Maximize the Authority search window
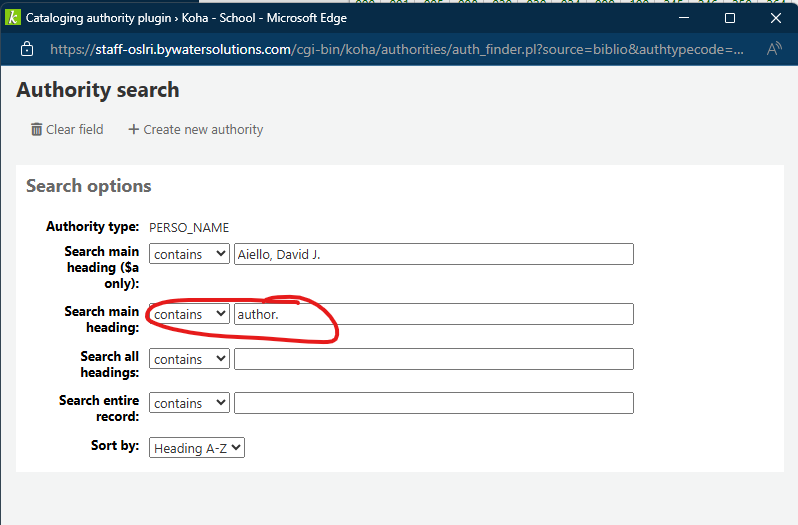798x525 pixels. point(730,18)
